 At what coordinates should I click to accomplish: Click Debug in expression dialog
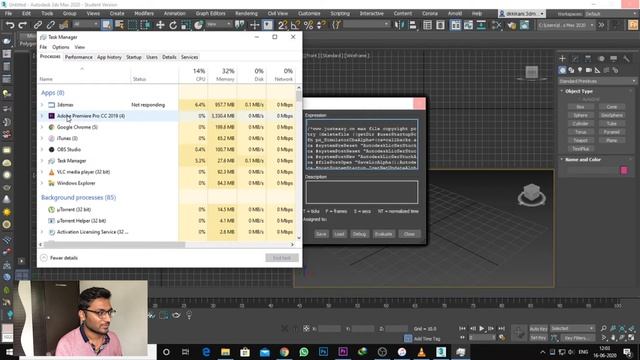[x=359, y=234]
